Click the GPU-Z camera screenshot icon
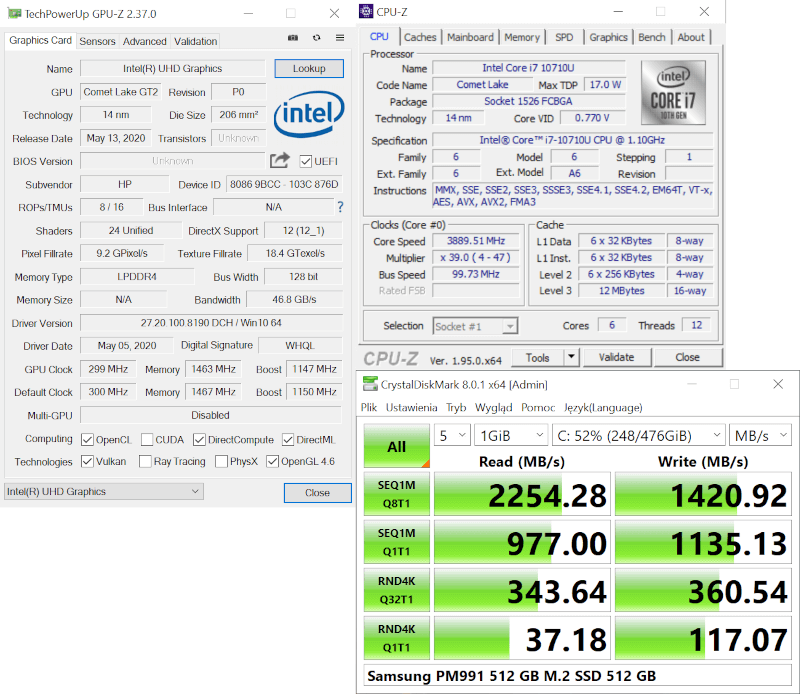800x694 pixels. 293,38
